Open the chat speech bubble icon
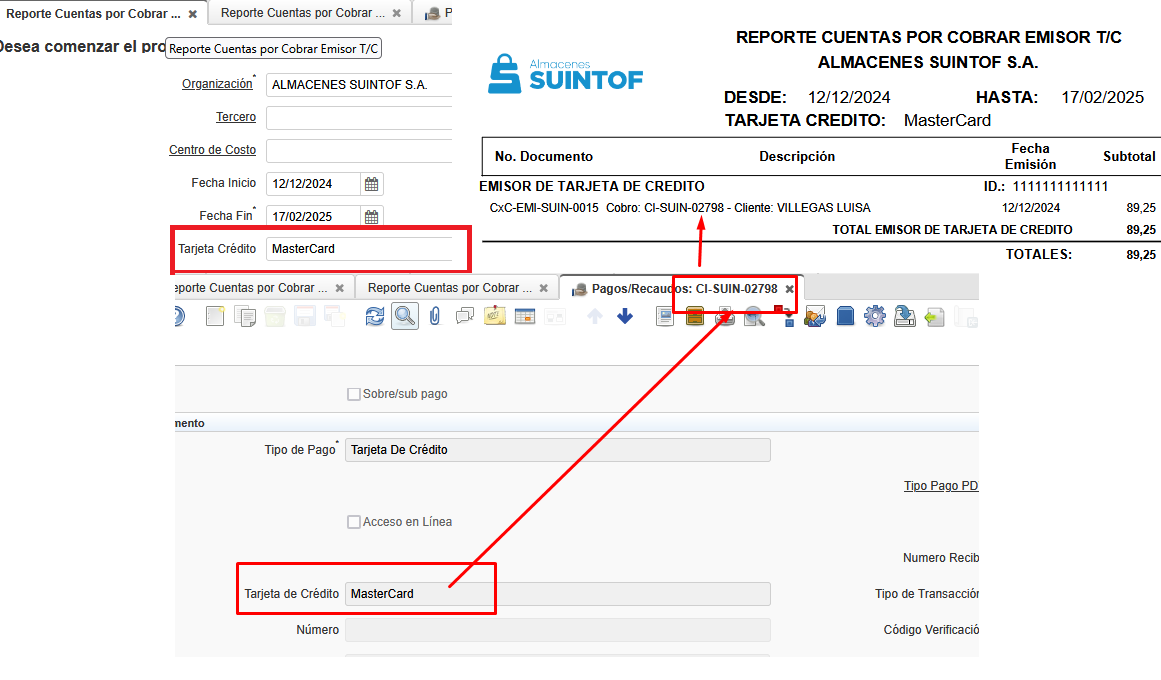Viewport: 1161px width, 680px height. tap(464, 316)
